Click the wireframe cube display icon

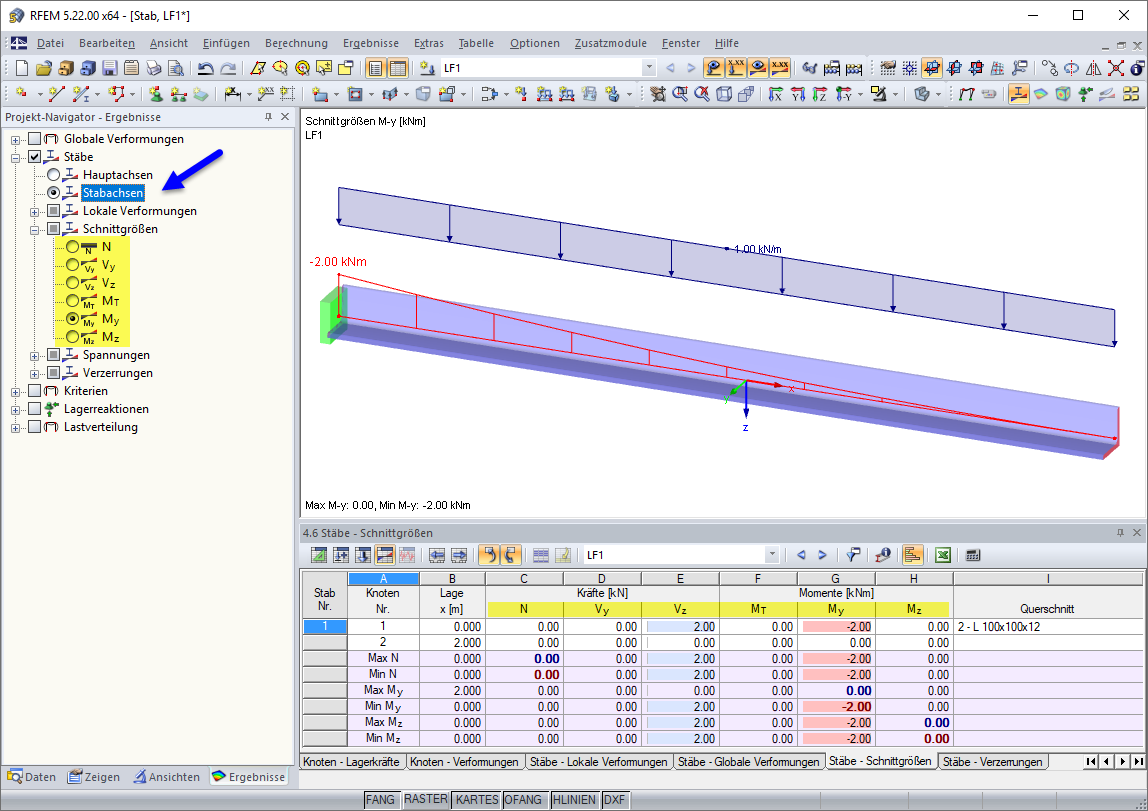point(724,94)
